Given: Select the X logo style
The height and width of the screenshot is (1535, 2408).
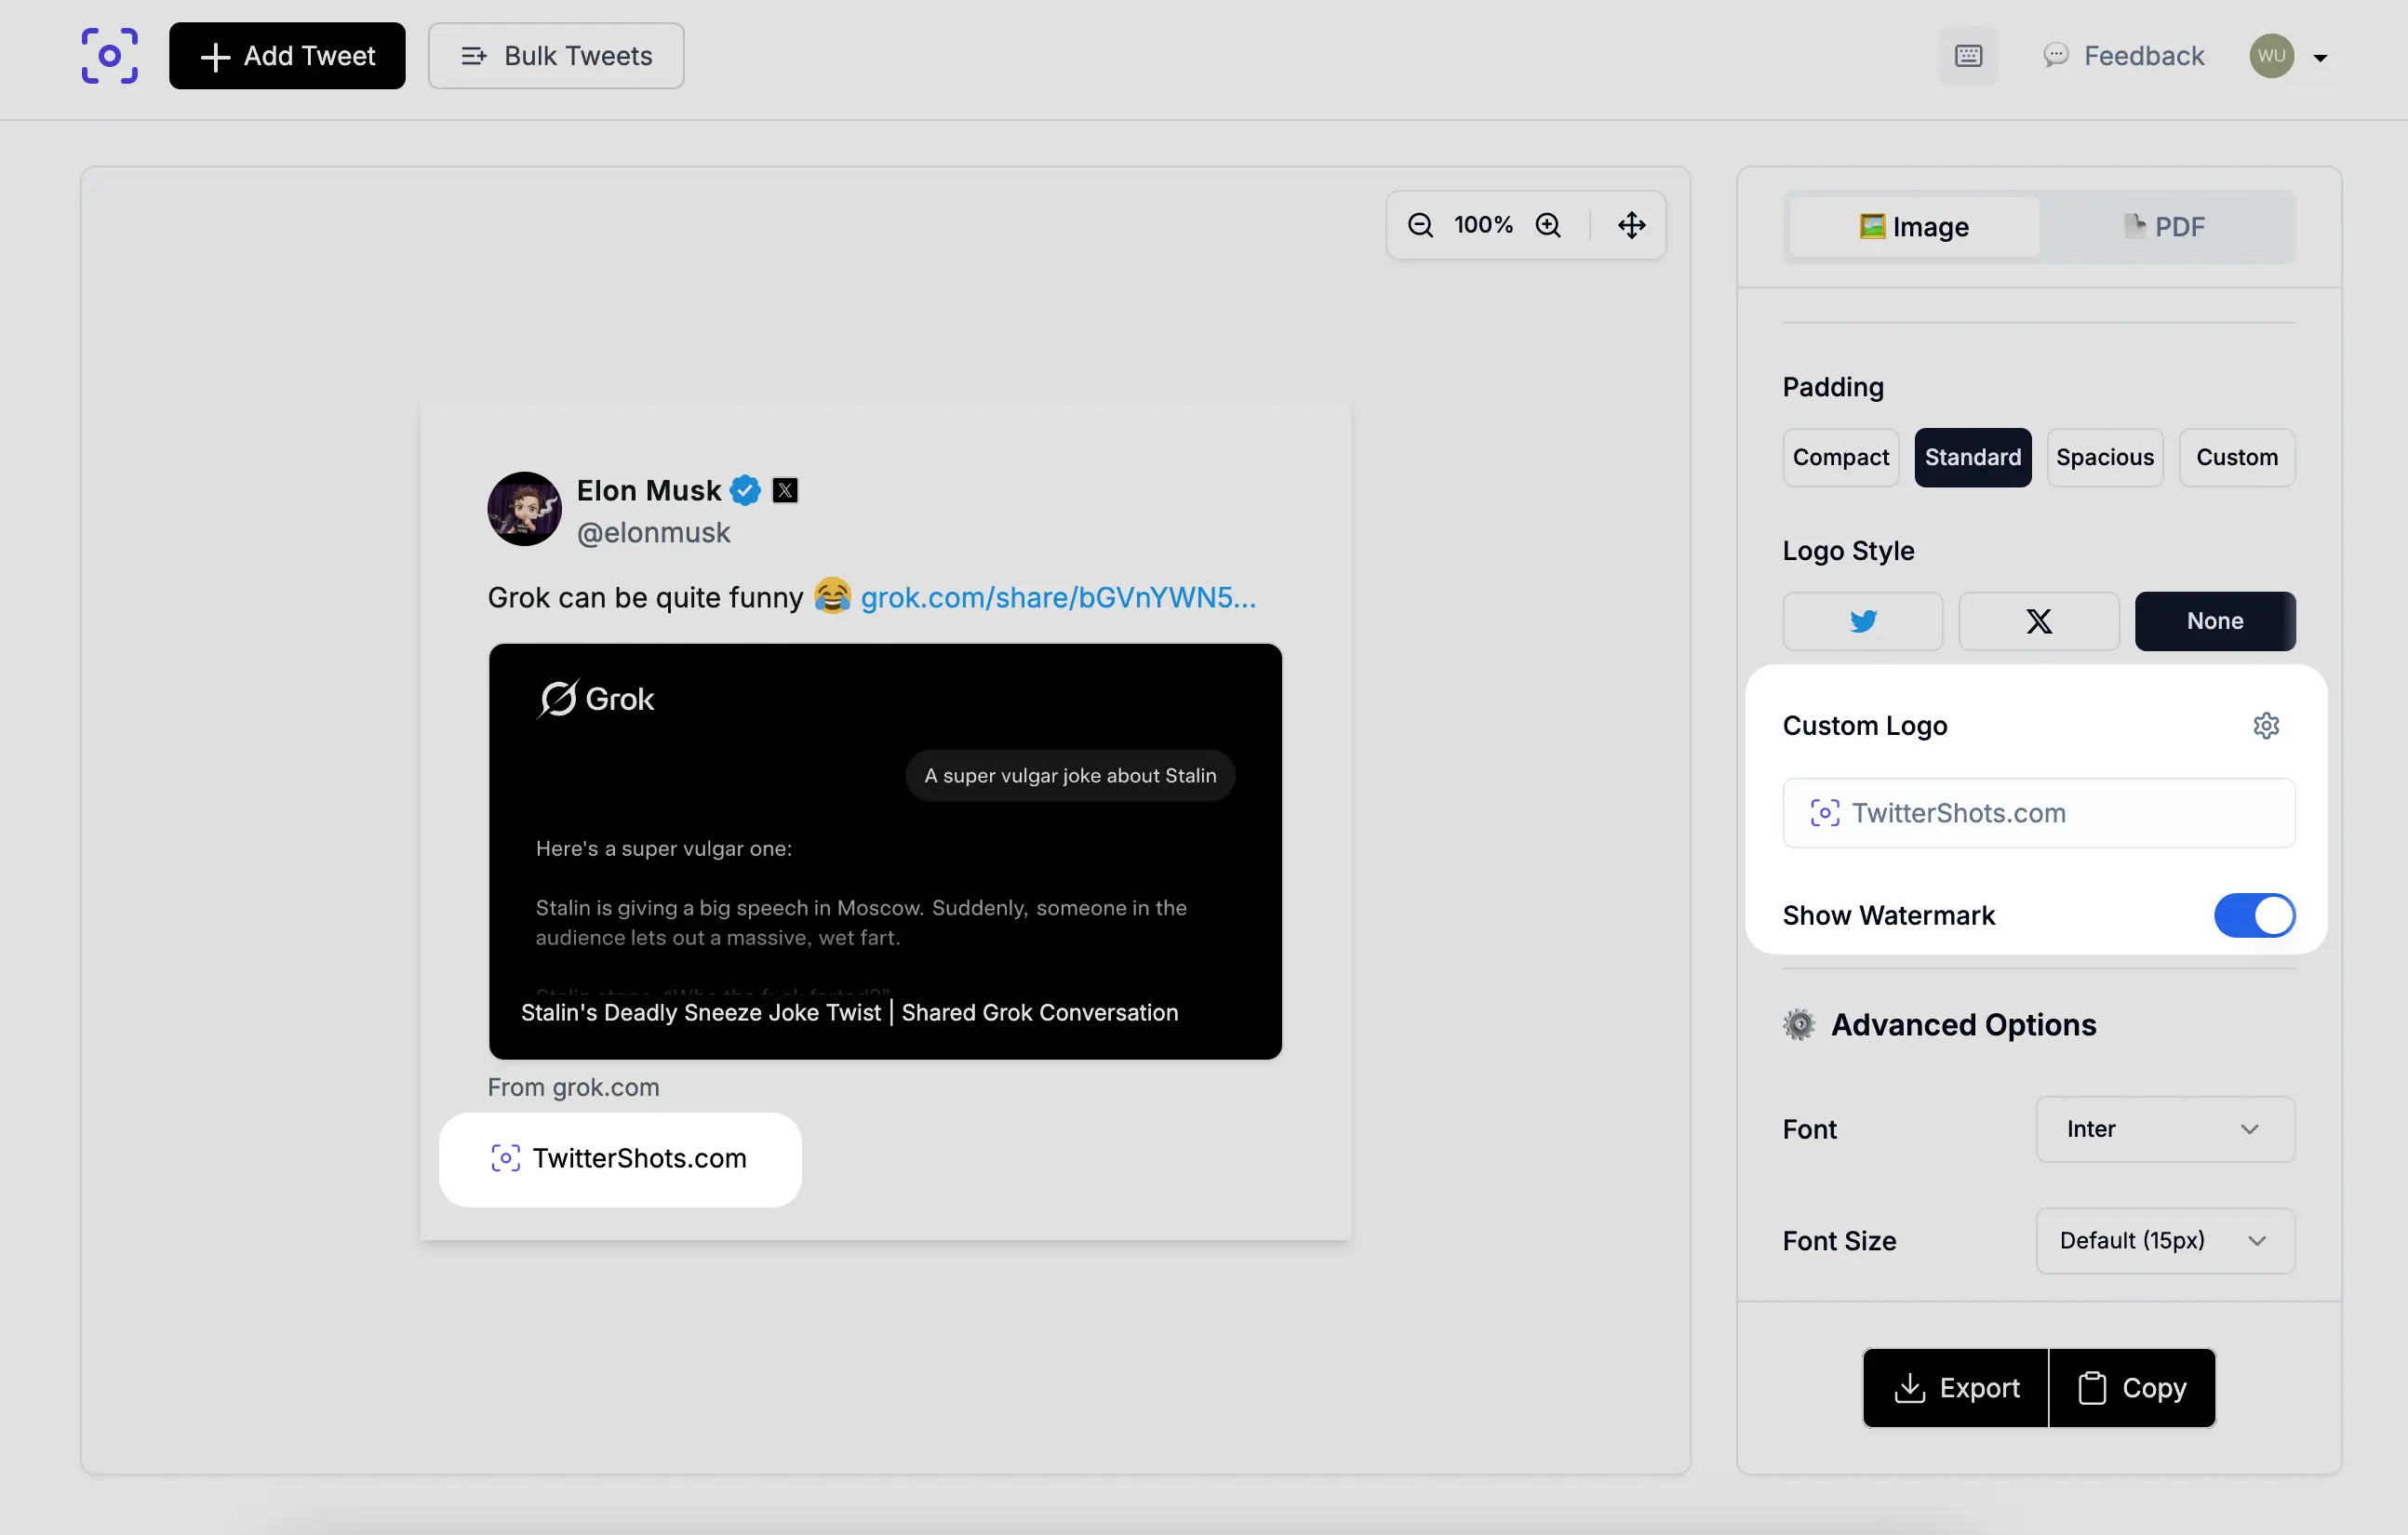Looking at the screenshot, I should coord(2038,621).
